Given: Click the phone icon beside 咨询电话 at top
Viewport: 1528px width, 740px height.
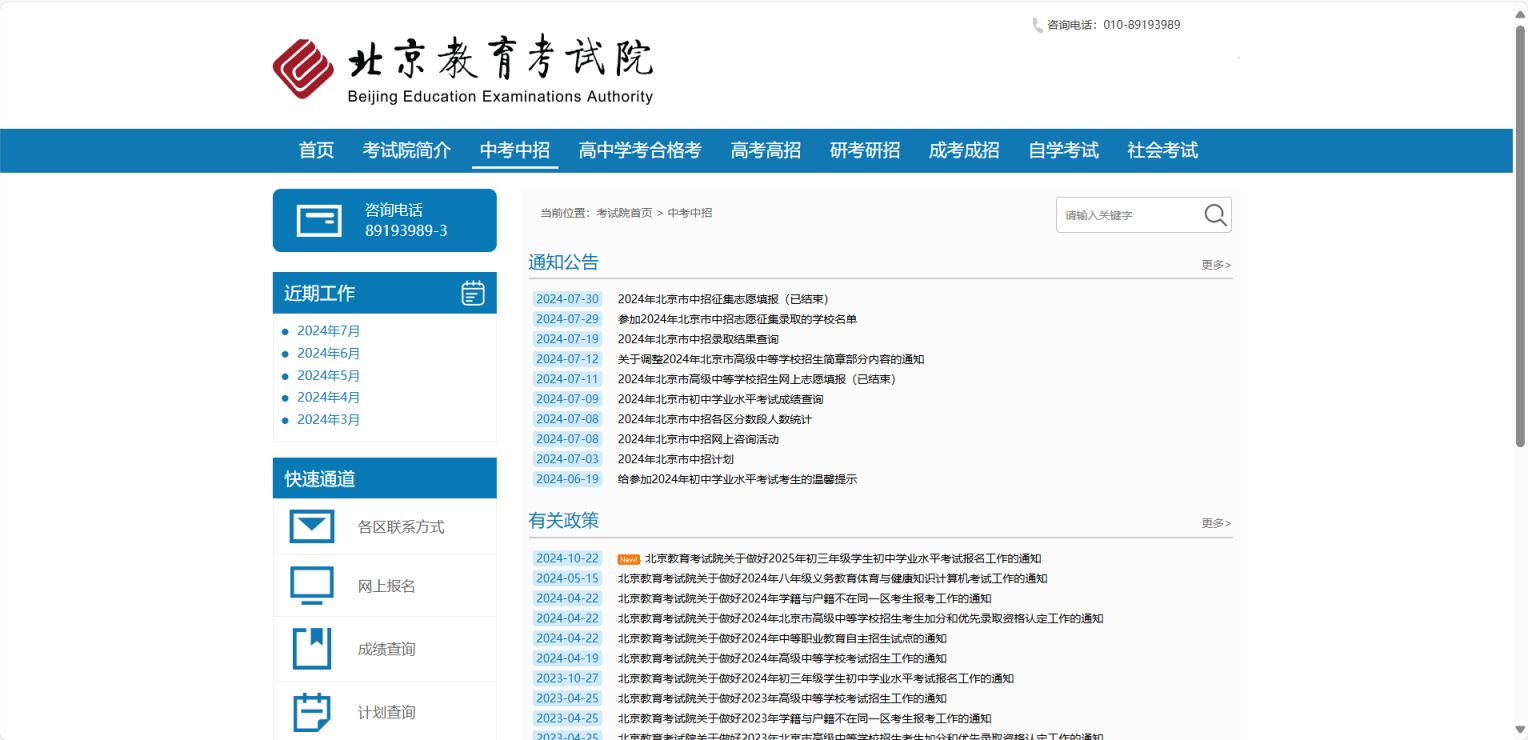Looking at the screenshot, I should [x=1038, y=25].
